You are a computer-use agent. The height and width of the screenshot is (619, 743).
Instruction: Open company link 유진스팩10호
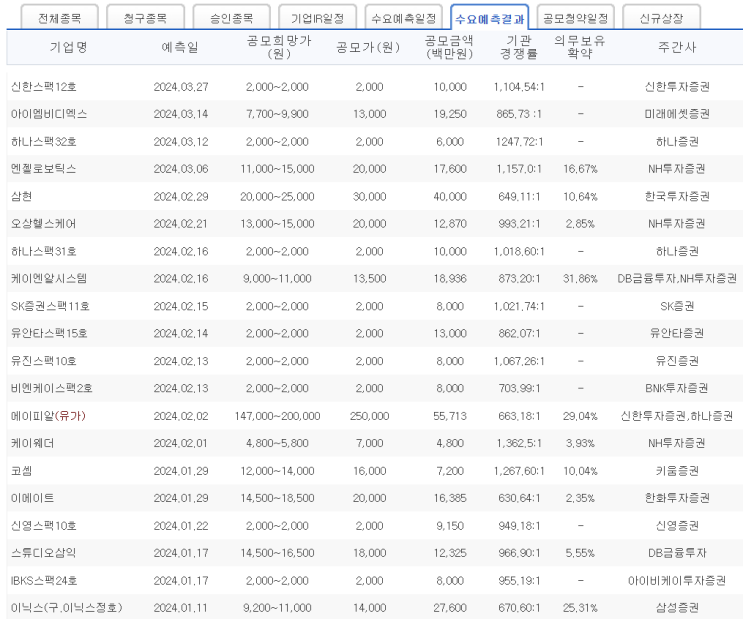[x=44, y=361]
